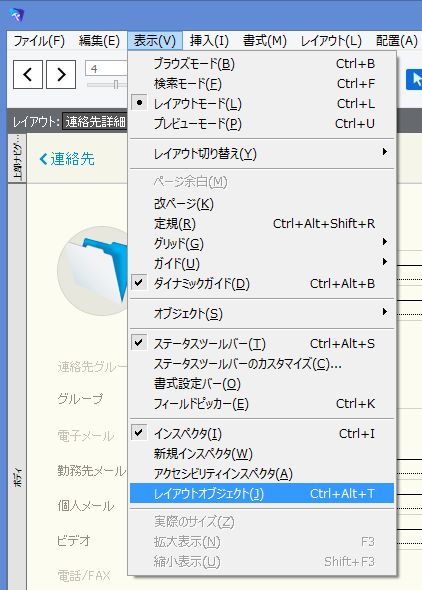The height and width of the screenshot is (590, 422).
Task: Open 書式(M) menu
Action: coord(264,41)
